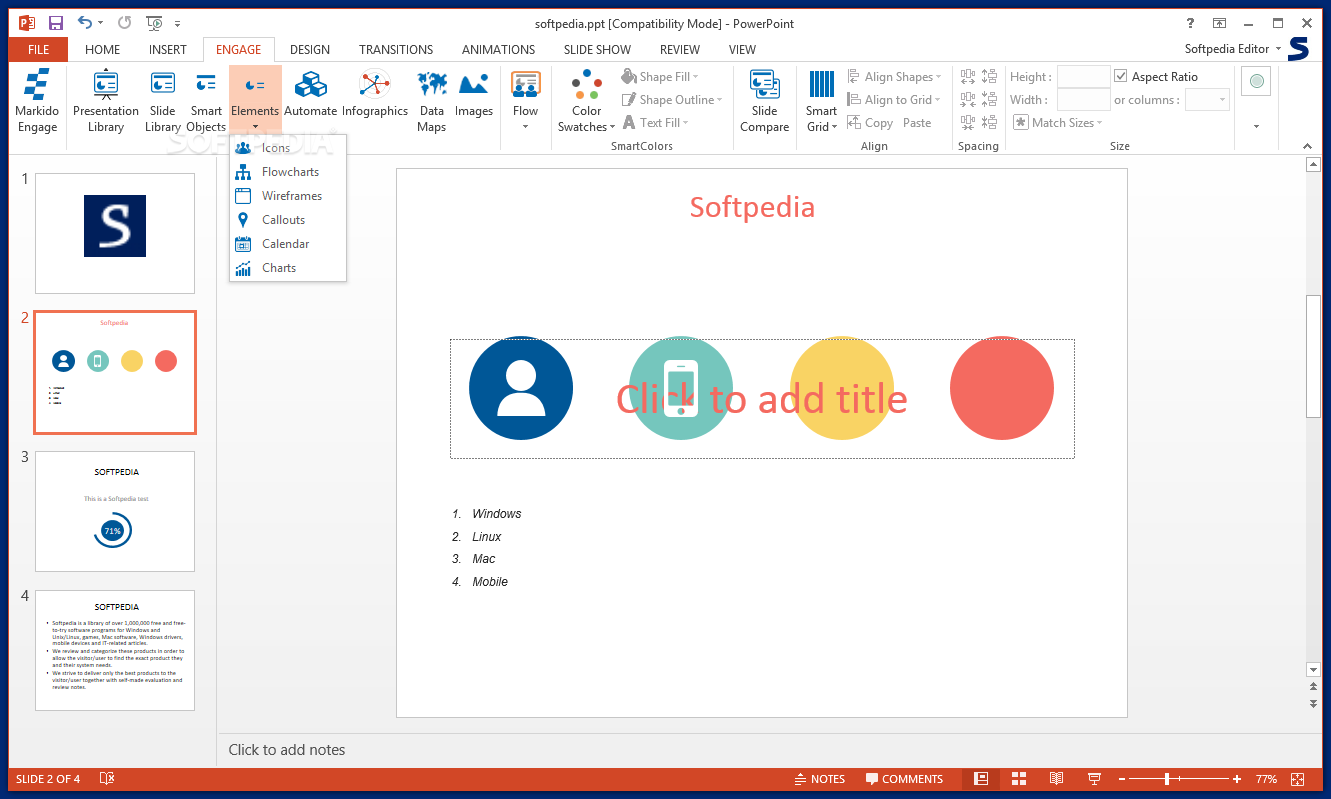This screenshot has height=799, width=1331.
Task: Open Align to Grid dropdown
Action: coord(893,100)
